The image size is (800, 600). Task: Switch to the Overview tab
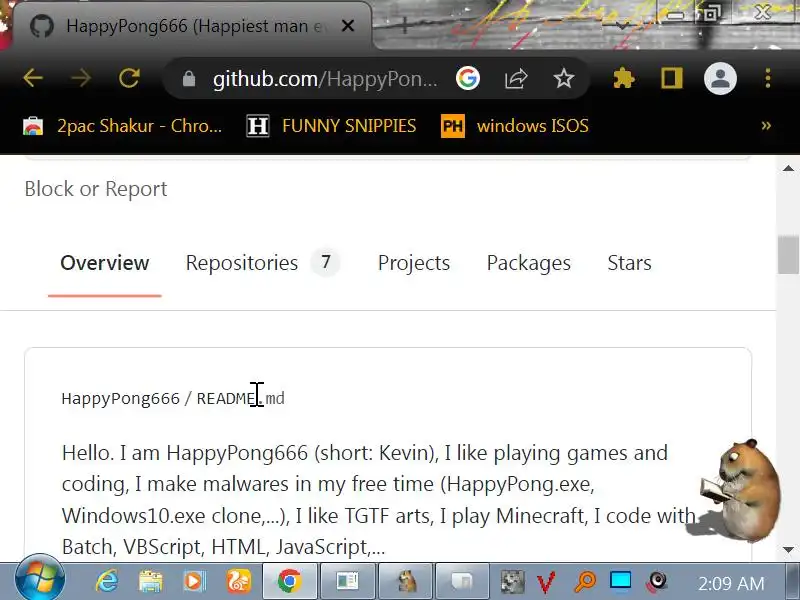tap(105, 263)
